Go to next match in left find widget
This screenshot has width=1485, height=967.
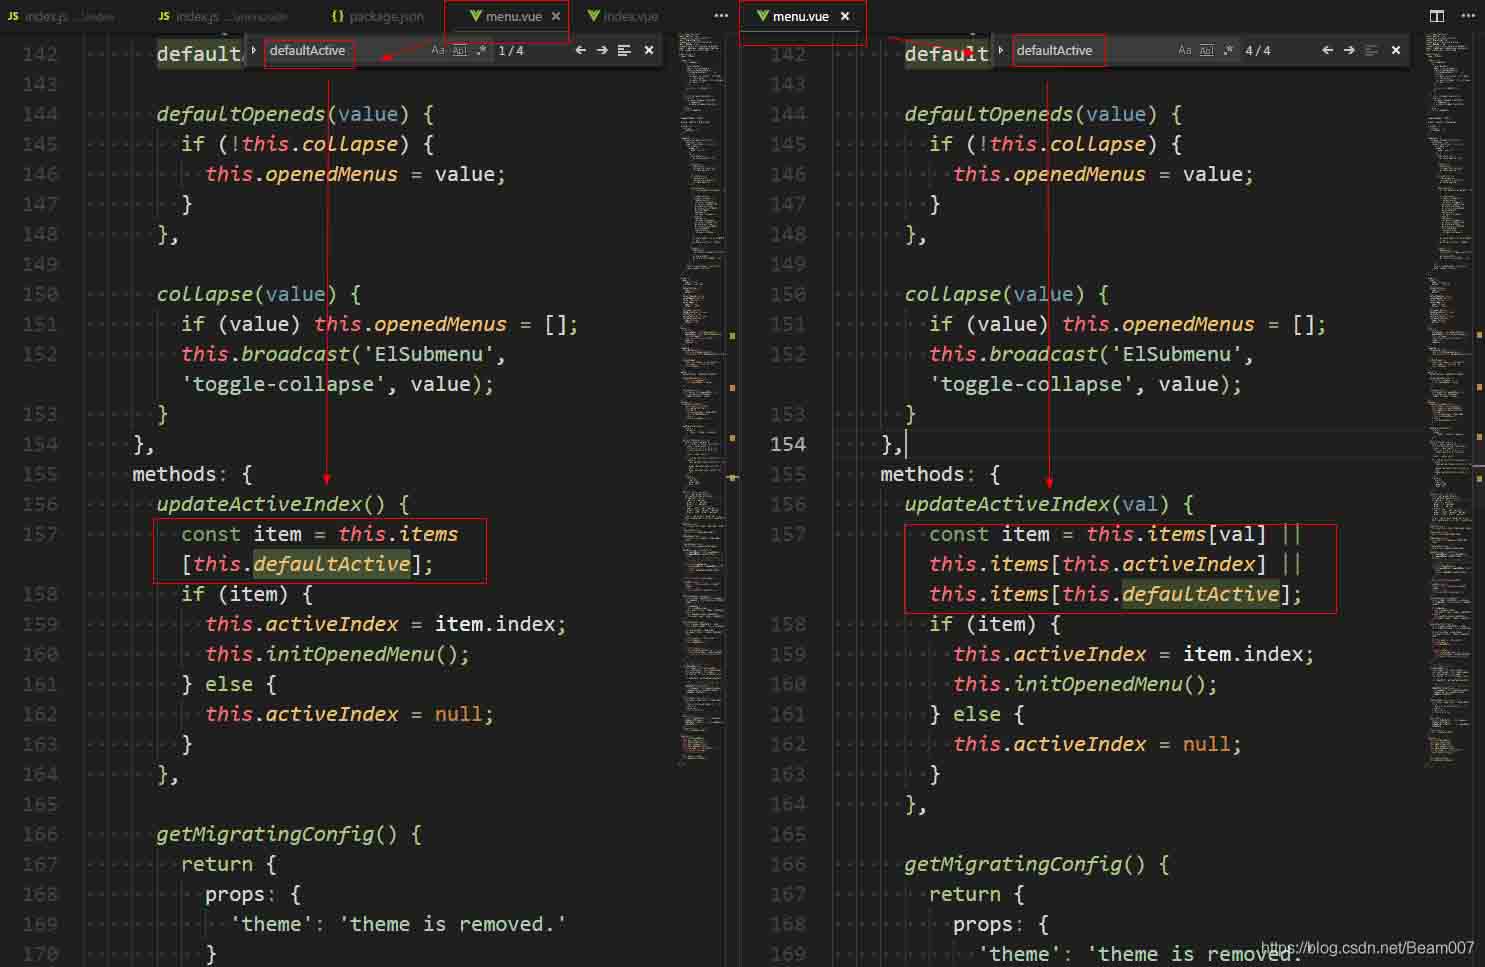coord(602,50)
